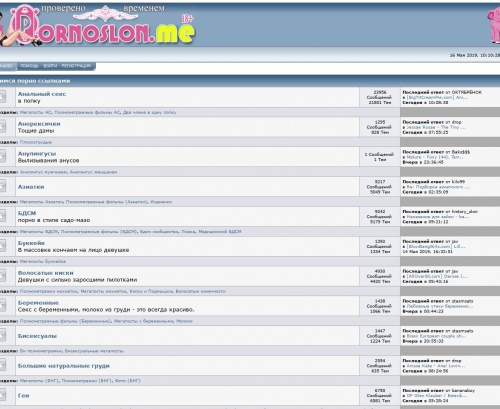Open the Геи forum board
The height and width of the screenshot is (409, 500).
[24, 396]
